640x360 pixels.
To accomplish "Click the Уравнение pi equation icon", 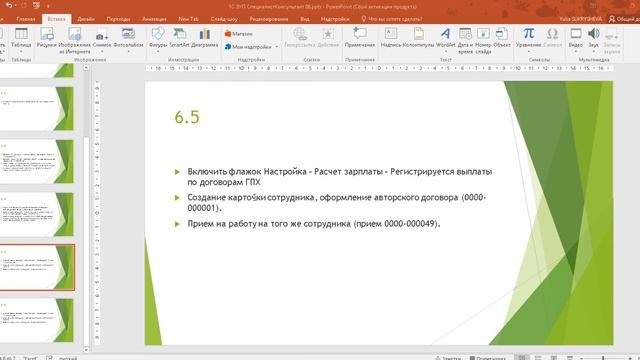I will click(529, 33).
